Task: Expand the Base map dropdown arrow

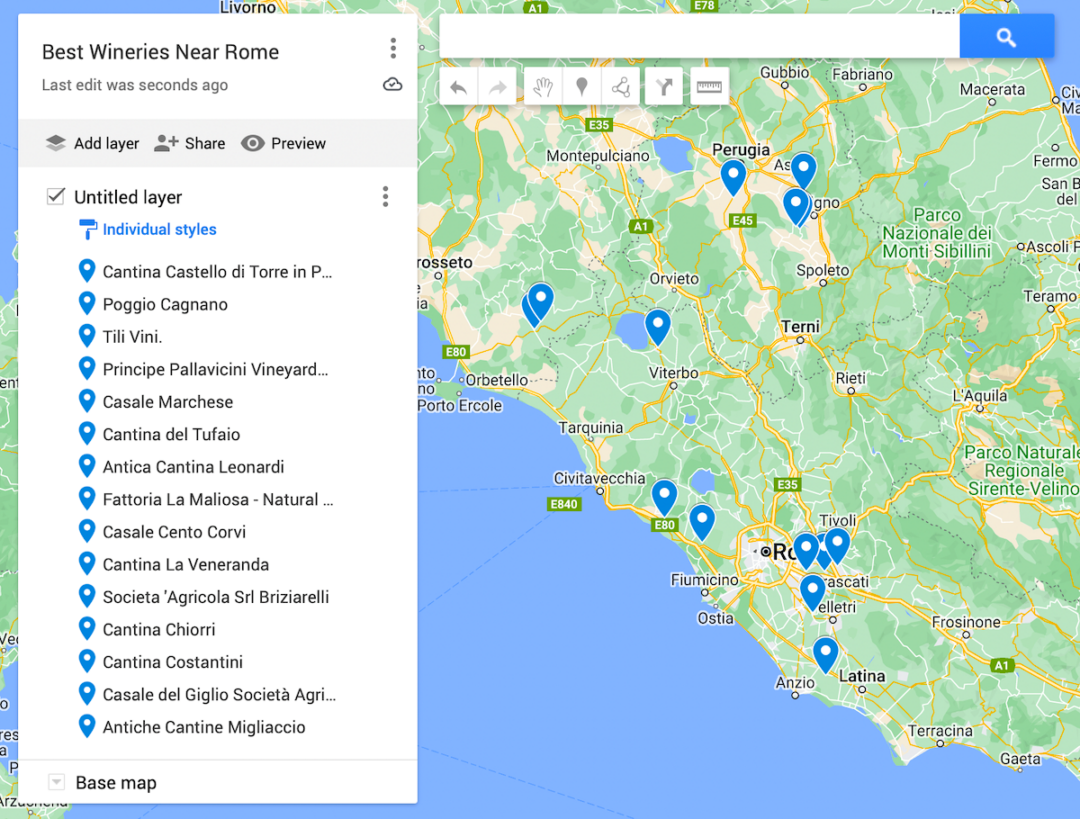Action: point(56,782)
